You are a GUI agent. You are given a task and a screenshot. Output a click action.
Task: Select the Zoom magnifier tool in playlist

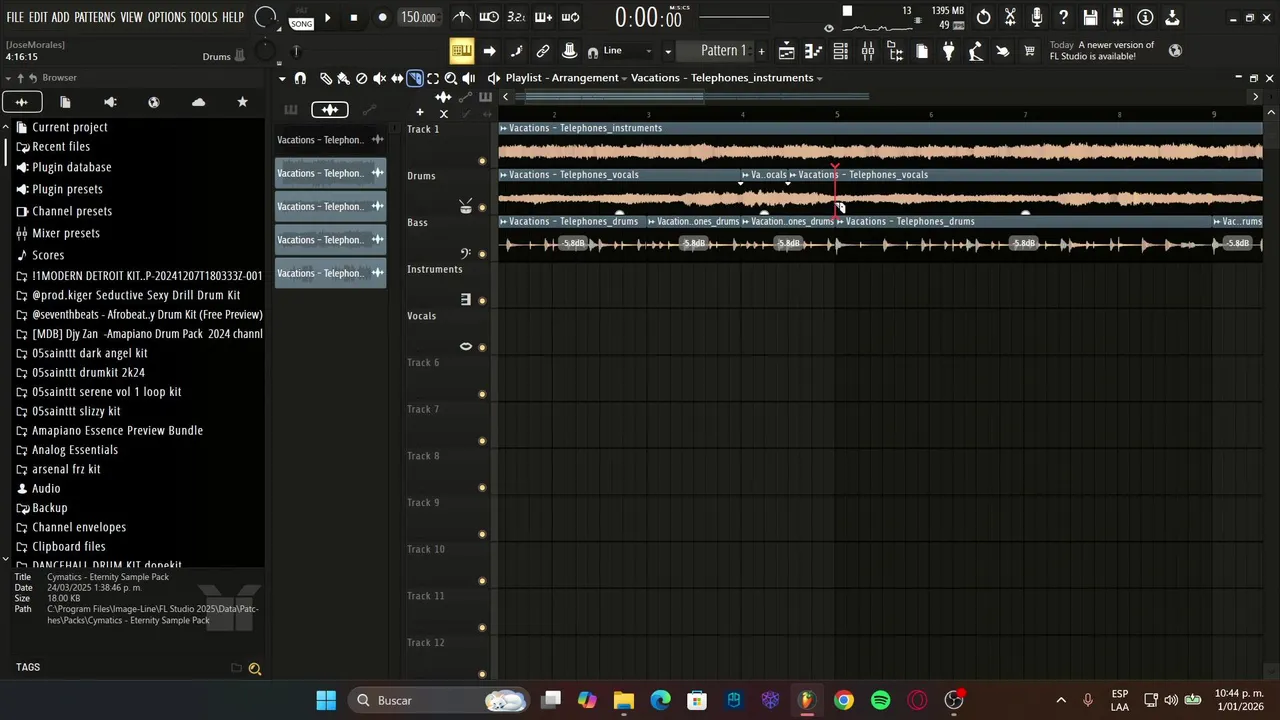pyautogui.click(x=451, y=78)
